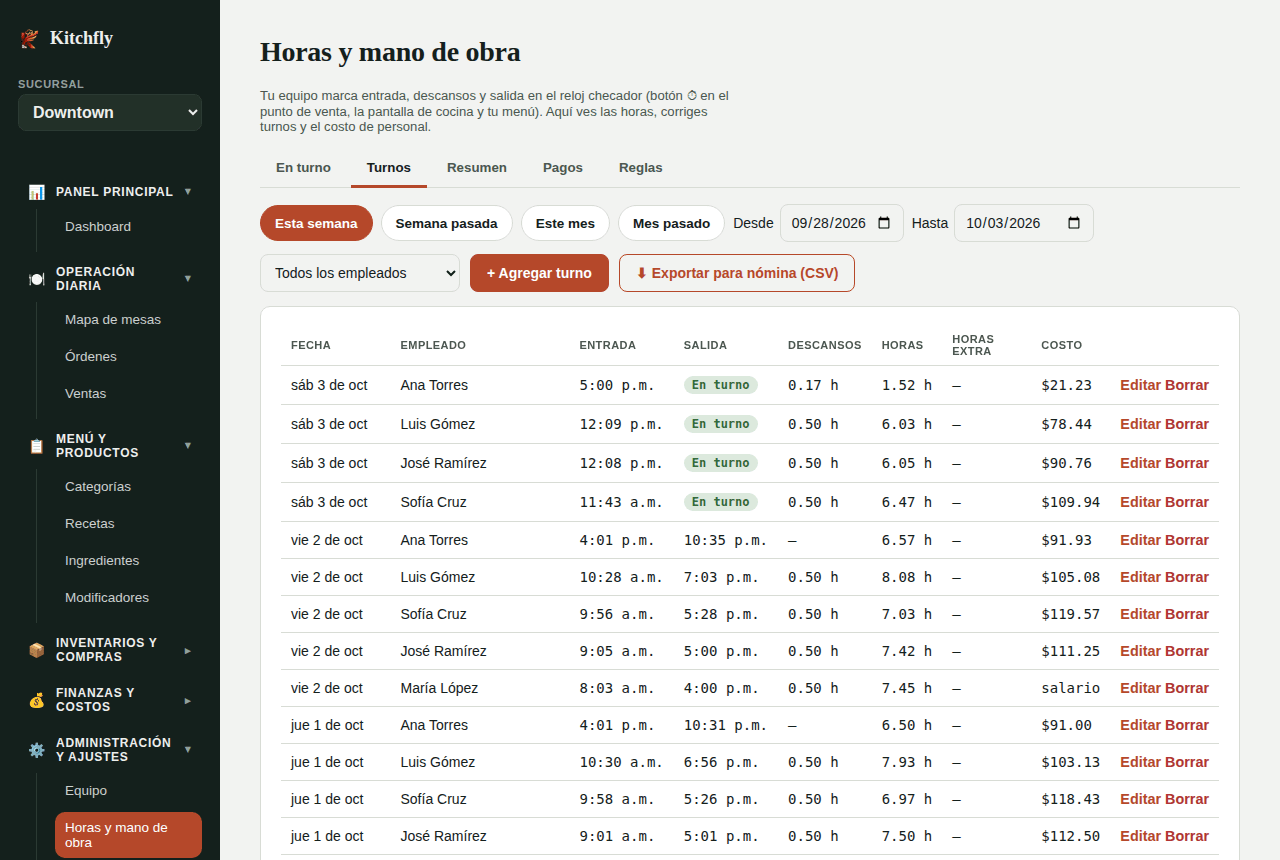Click the Menú y Productos clipboard icon
The image size is (1280, 860).
click(37, 446)
